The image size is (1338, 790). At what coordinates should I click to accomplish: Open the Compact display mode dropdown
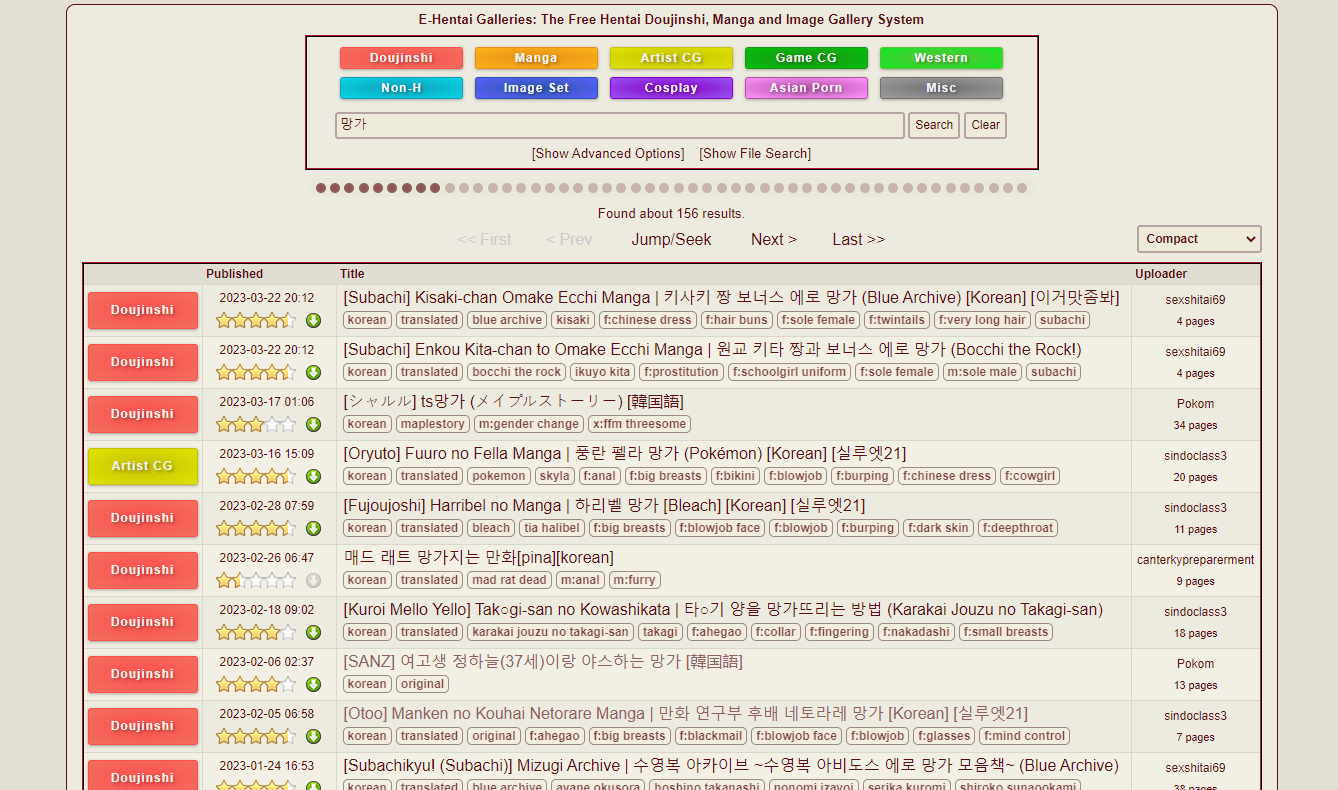1198,239
